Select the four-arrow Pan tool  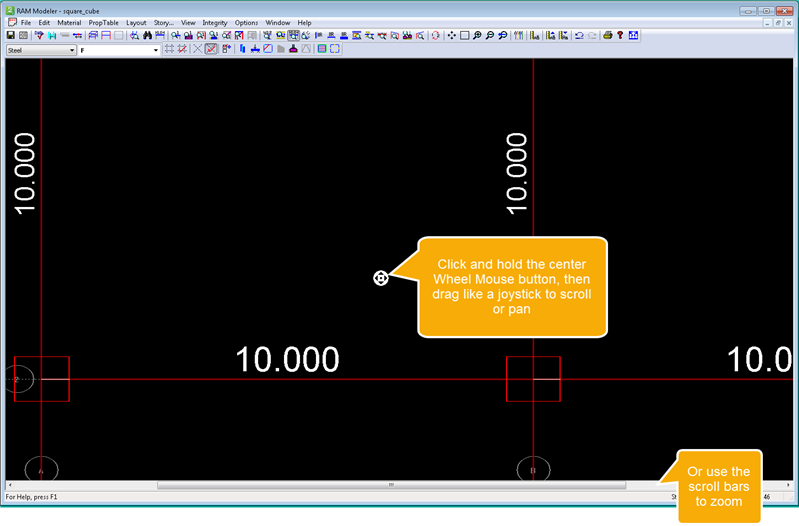pyautogui.click(x=451, y=35)
